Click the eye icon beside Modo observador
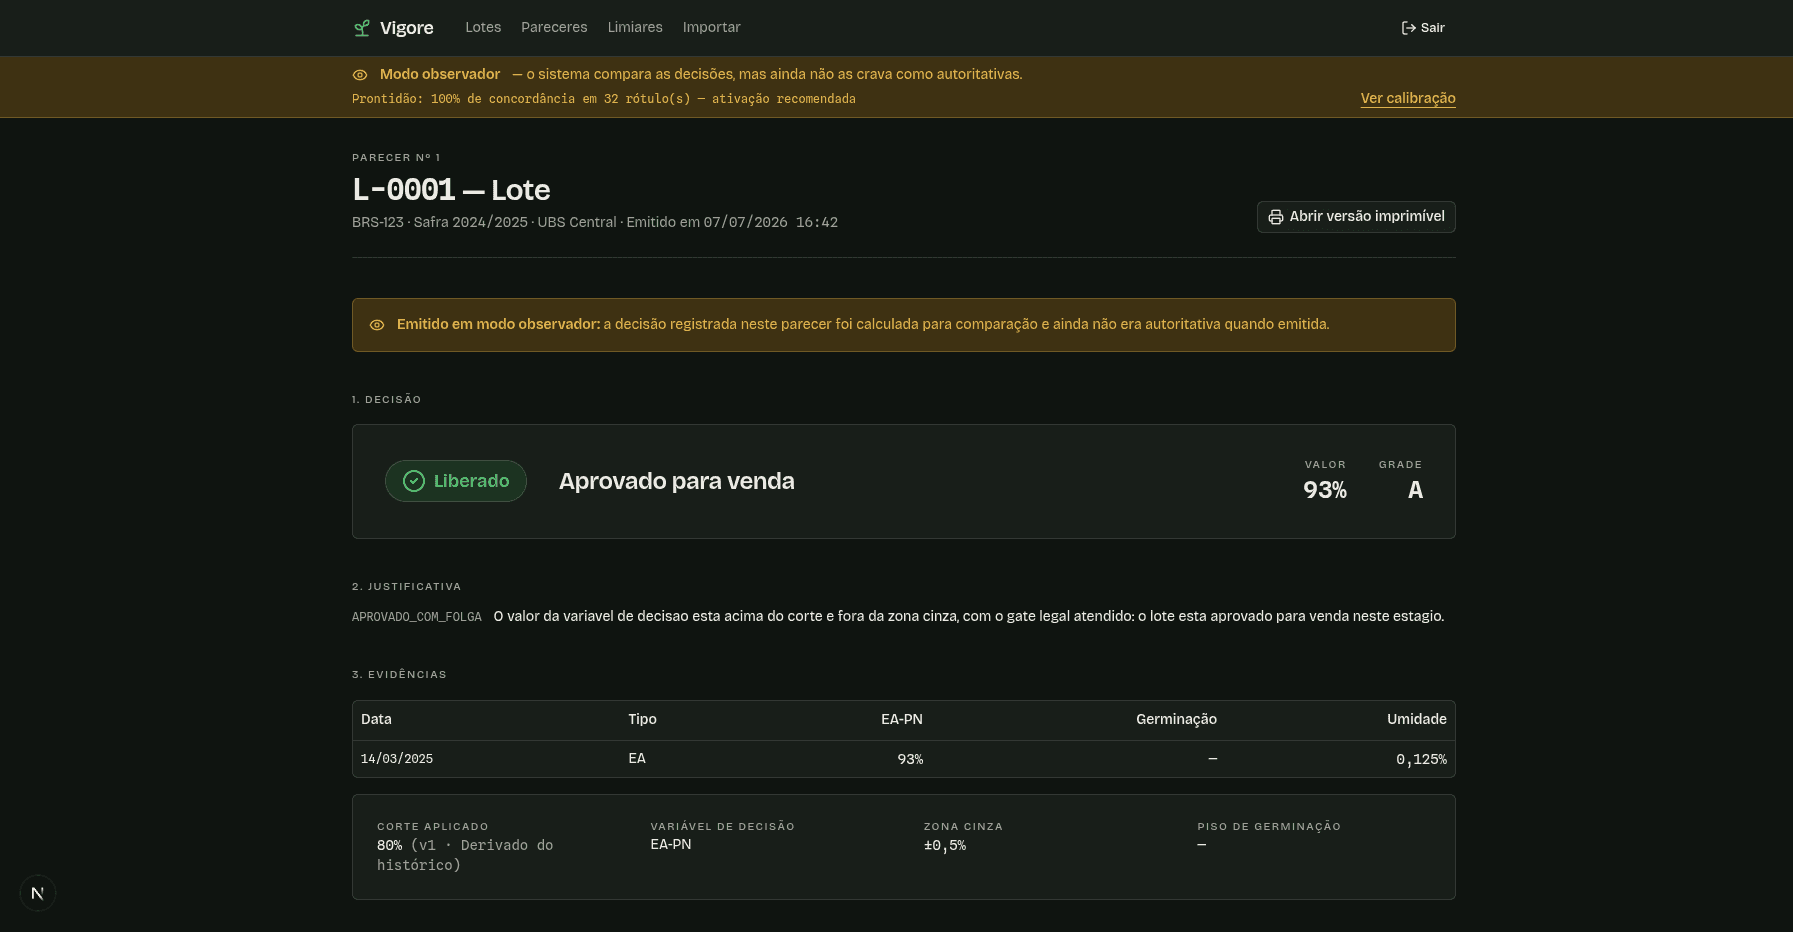Screen dimensions: 1793x932 click(360, 75)
